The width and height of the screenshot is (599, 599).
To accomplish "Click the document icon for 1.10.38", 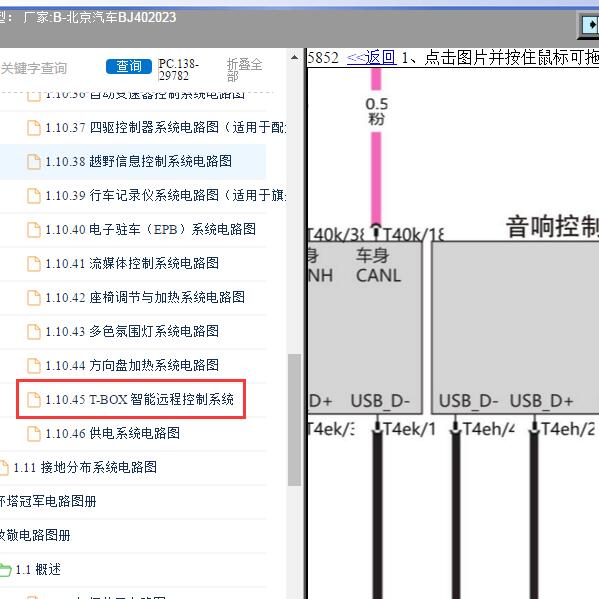I will pyautogui.click(x=34, y=162).
